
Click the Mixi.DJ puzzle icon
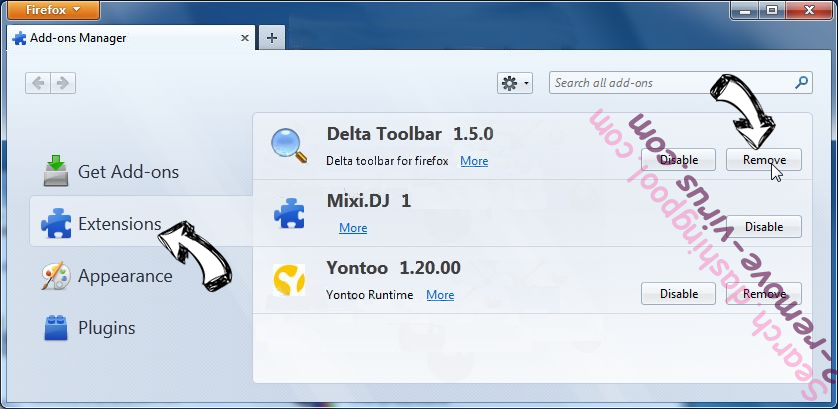pyautogui.click(x=289, y=213)
